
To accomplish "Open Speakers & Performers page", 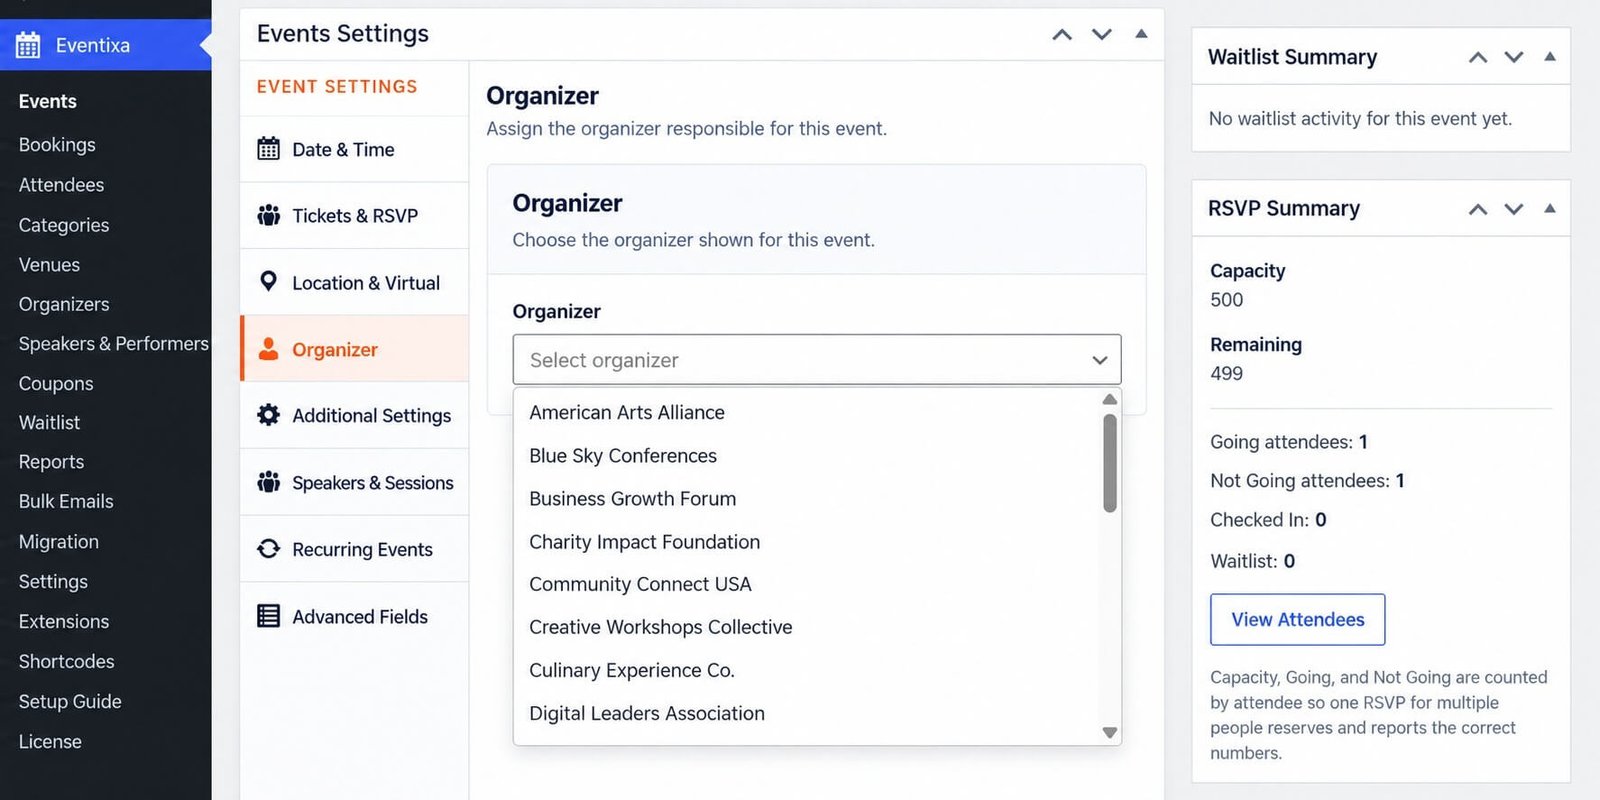I will coord(113,343).
